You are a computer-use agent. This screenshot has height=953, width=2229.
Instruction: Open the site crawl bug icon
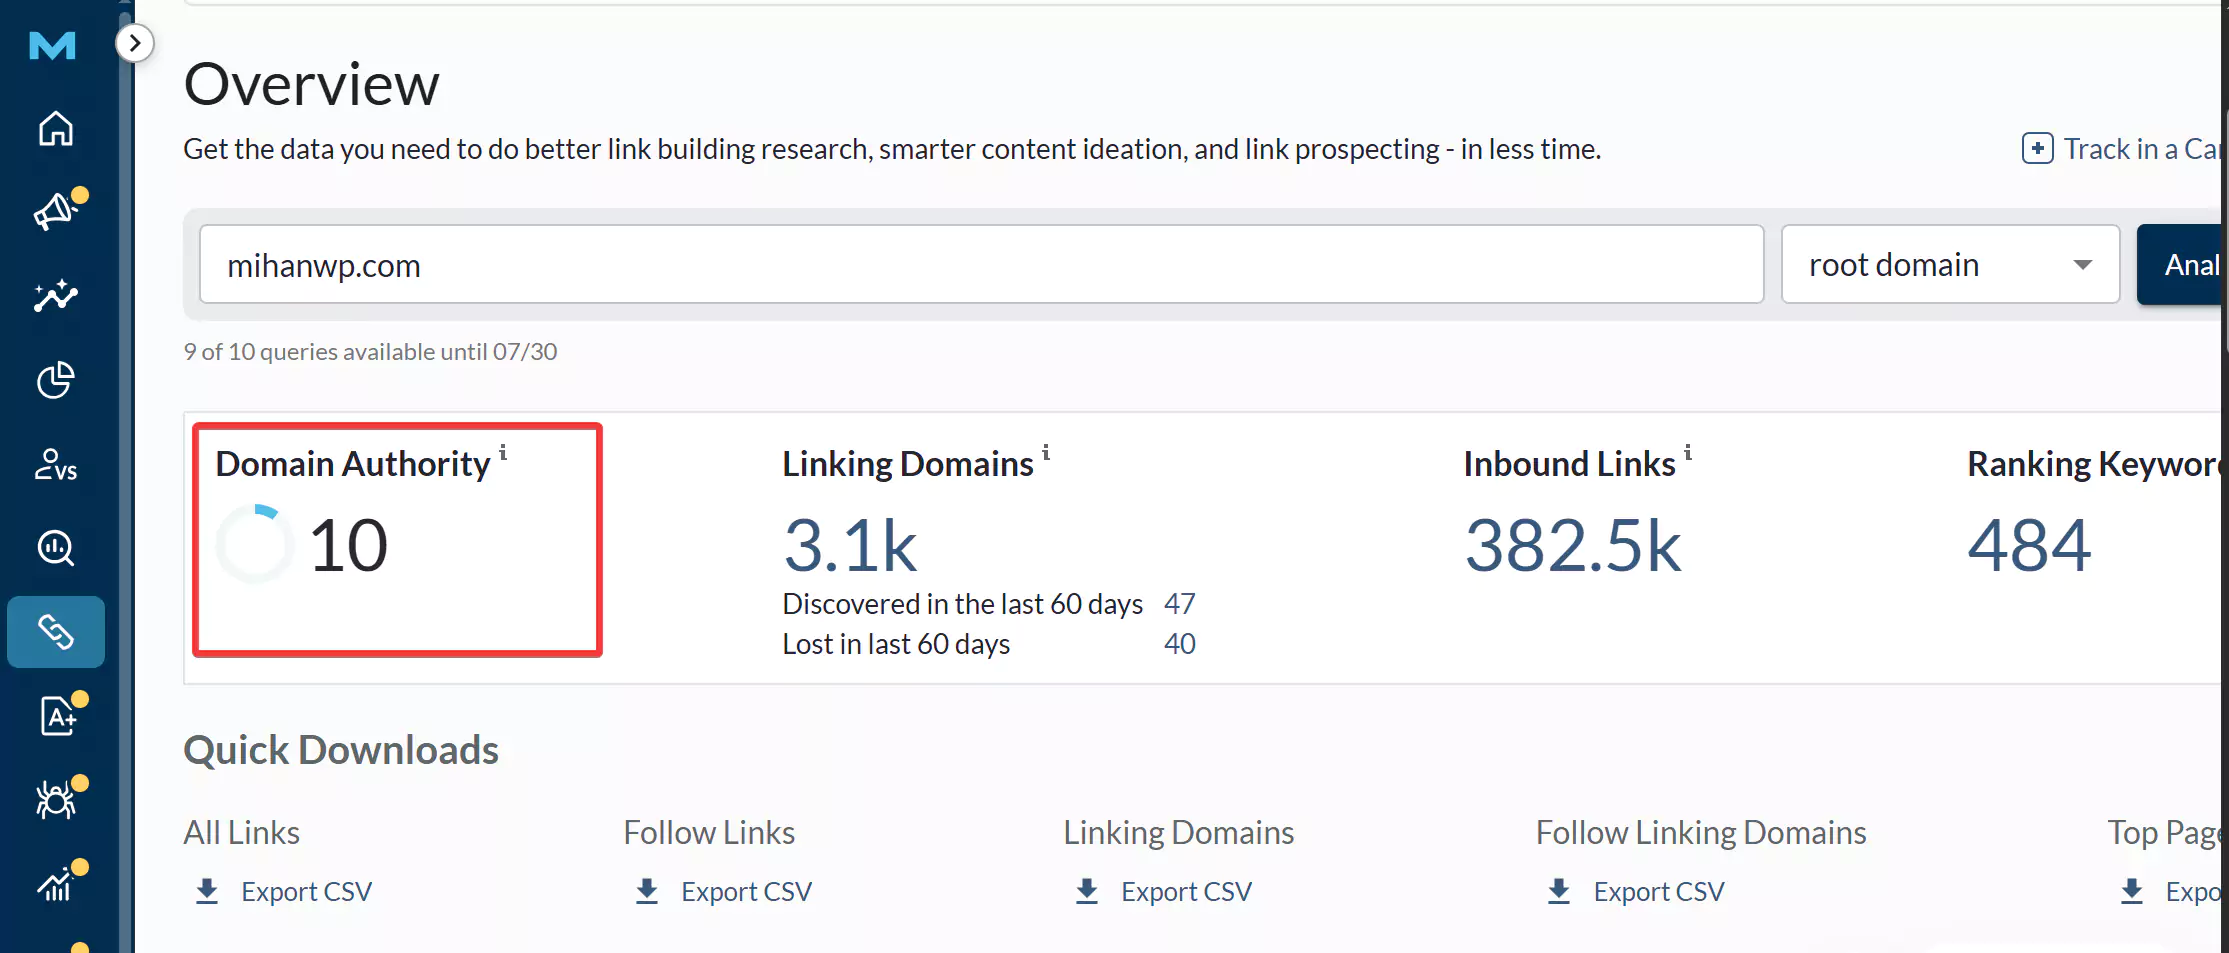tap(56, 800)
